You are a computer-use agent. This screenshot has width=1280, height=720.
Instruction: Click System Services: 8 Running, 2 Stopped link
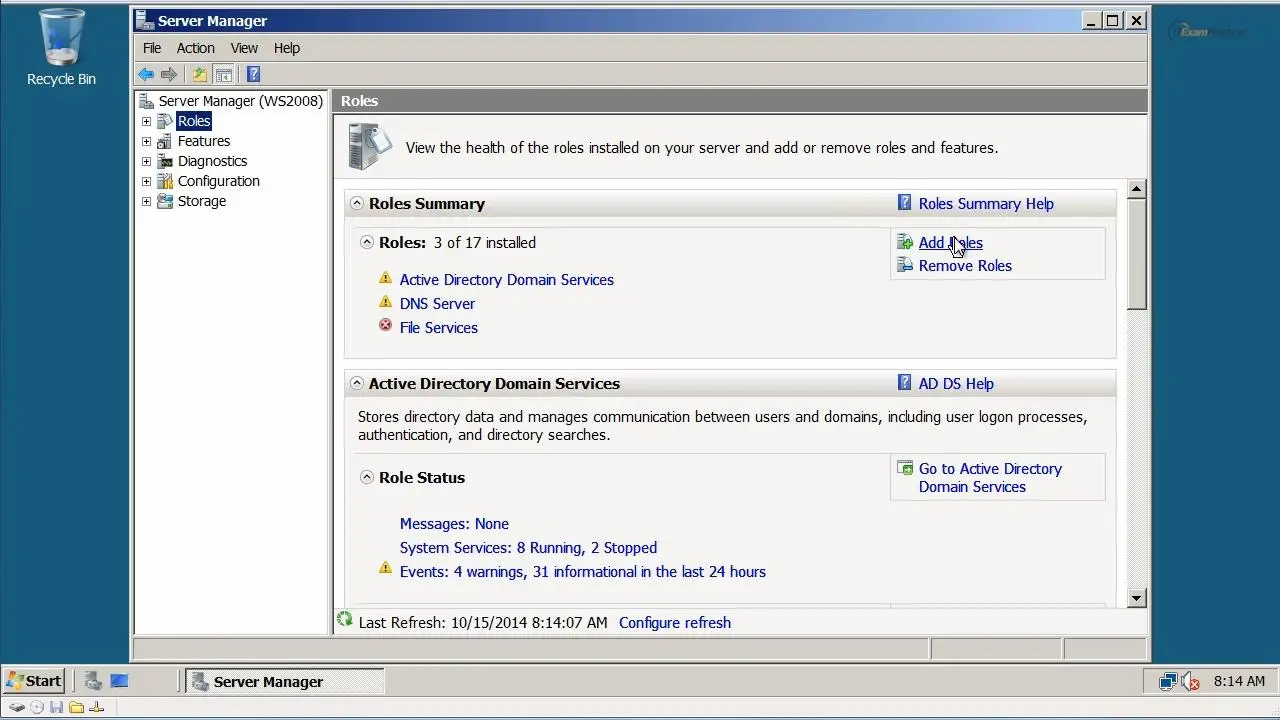pyautogui.click(x=528, y=547)
